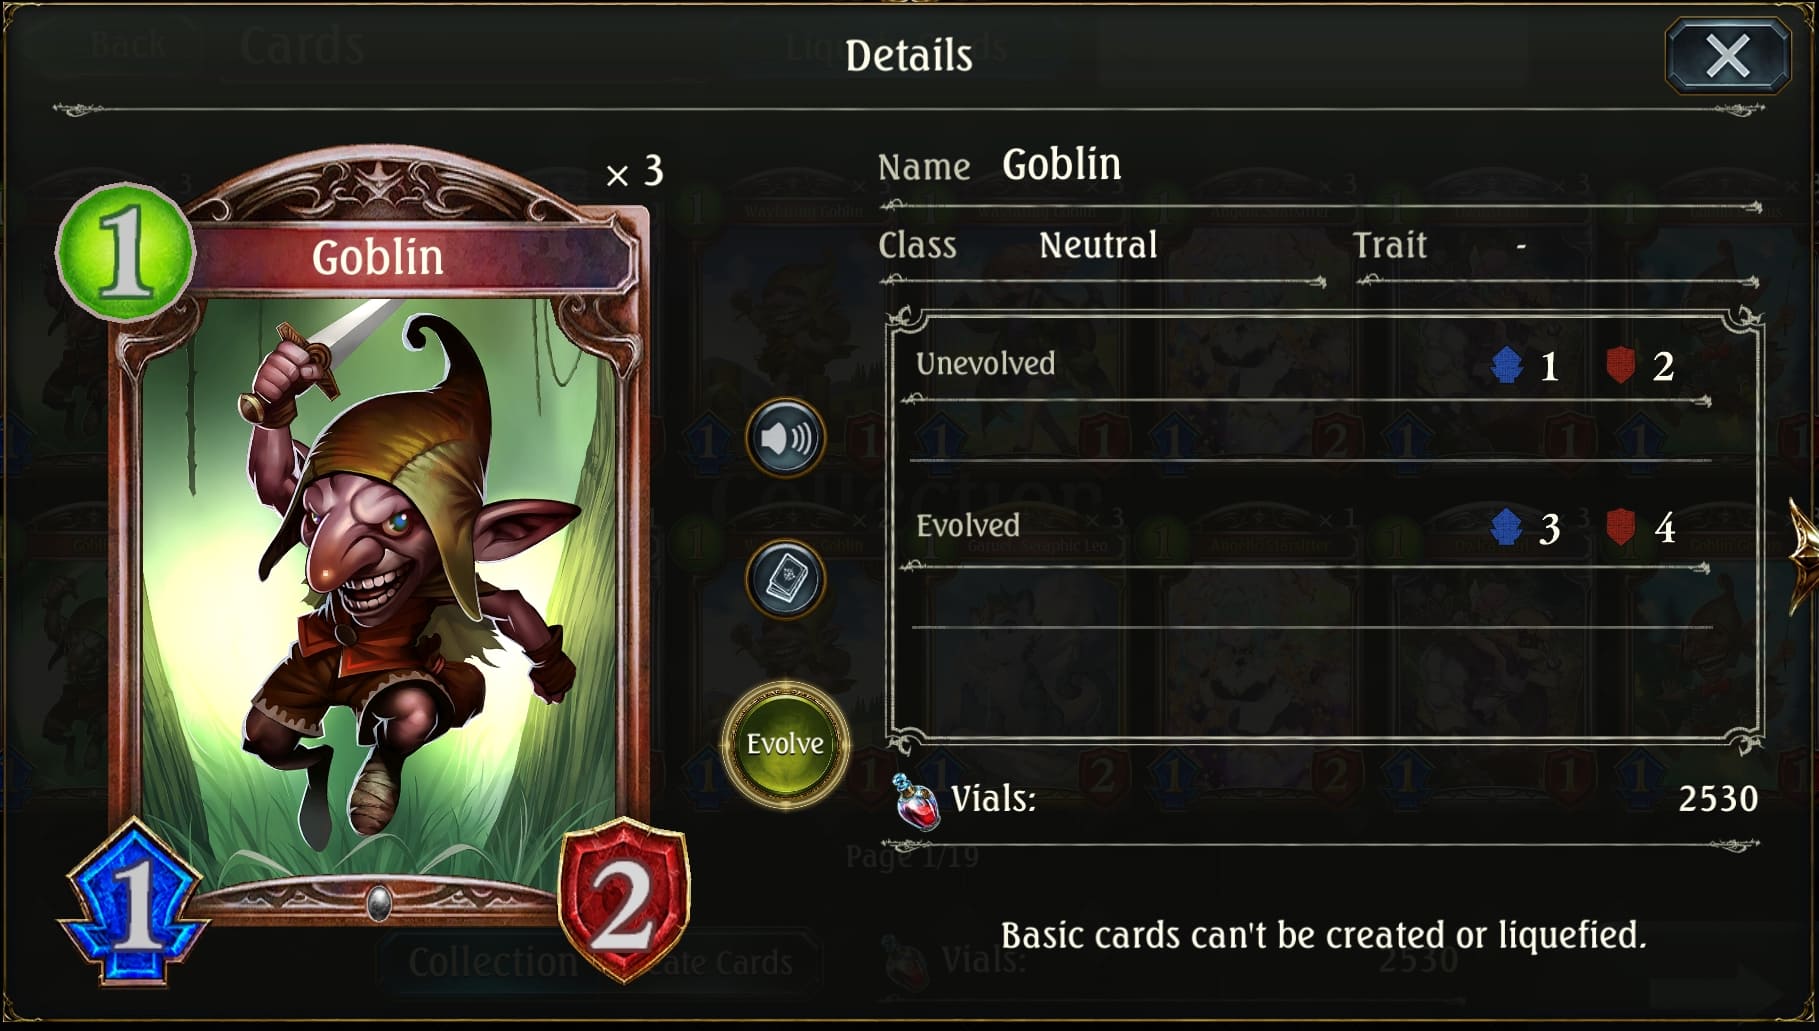Viewport: 1819px width, 1031px height.
Task: Click the blue attack gem on card
Action: click(x=135, y=902)
